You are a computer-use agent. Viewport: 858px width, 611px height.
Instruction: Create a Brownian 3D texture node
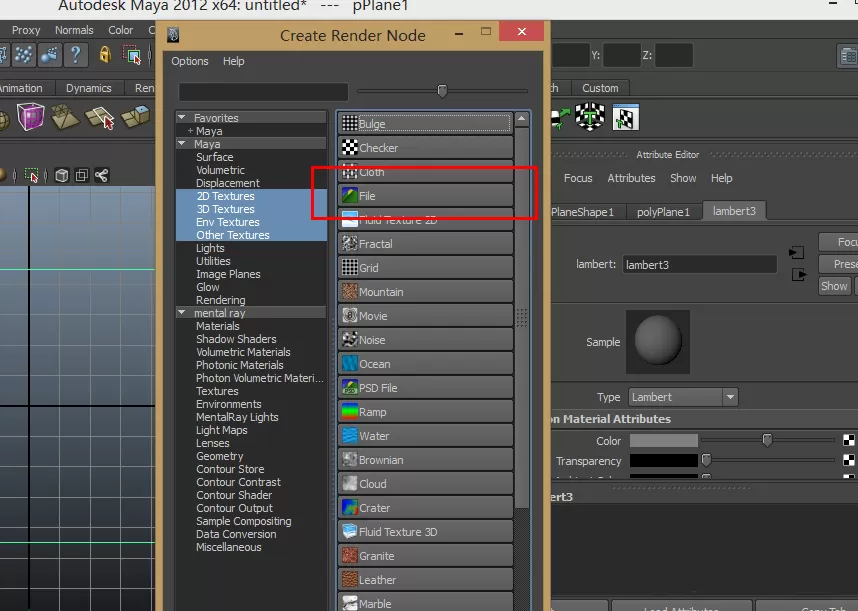426,461
